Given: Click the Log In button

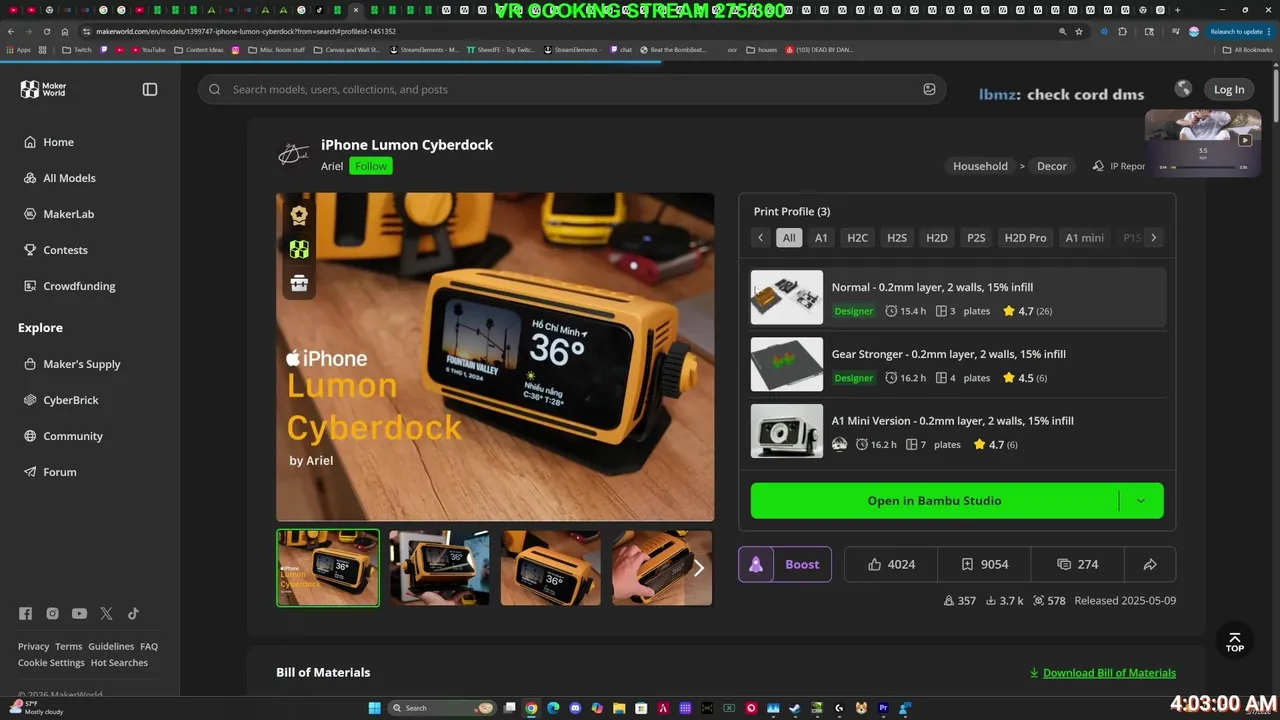Looking at the screenshot, I should click(x=1229, y=89).
